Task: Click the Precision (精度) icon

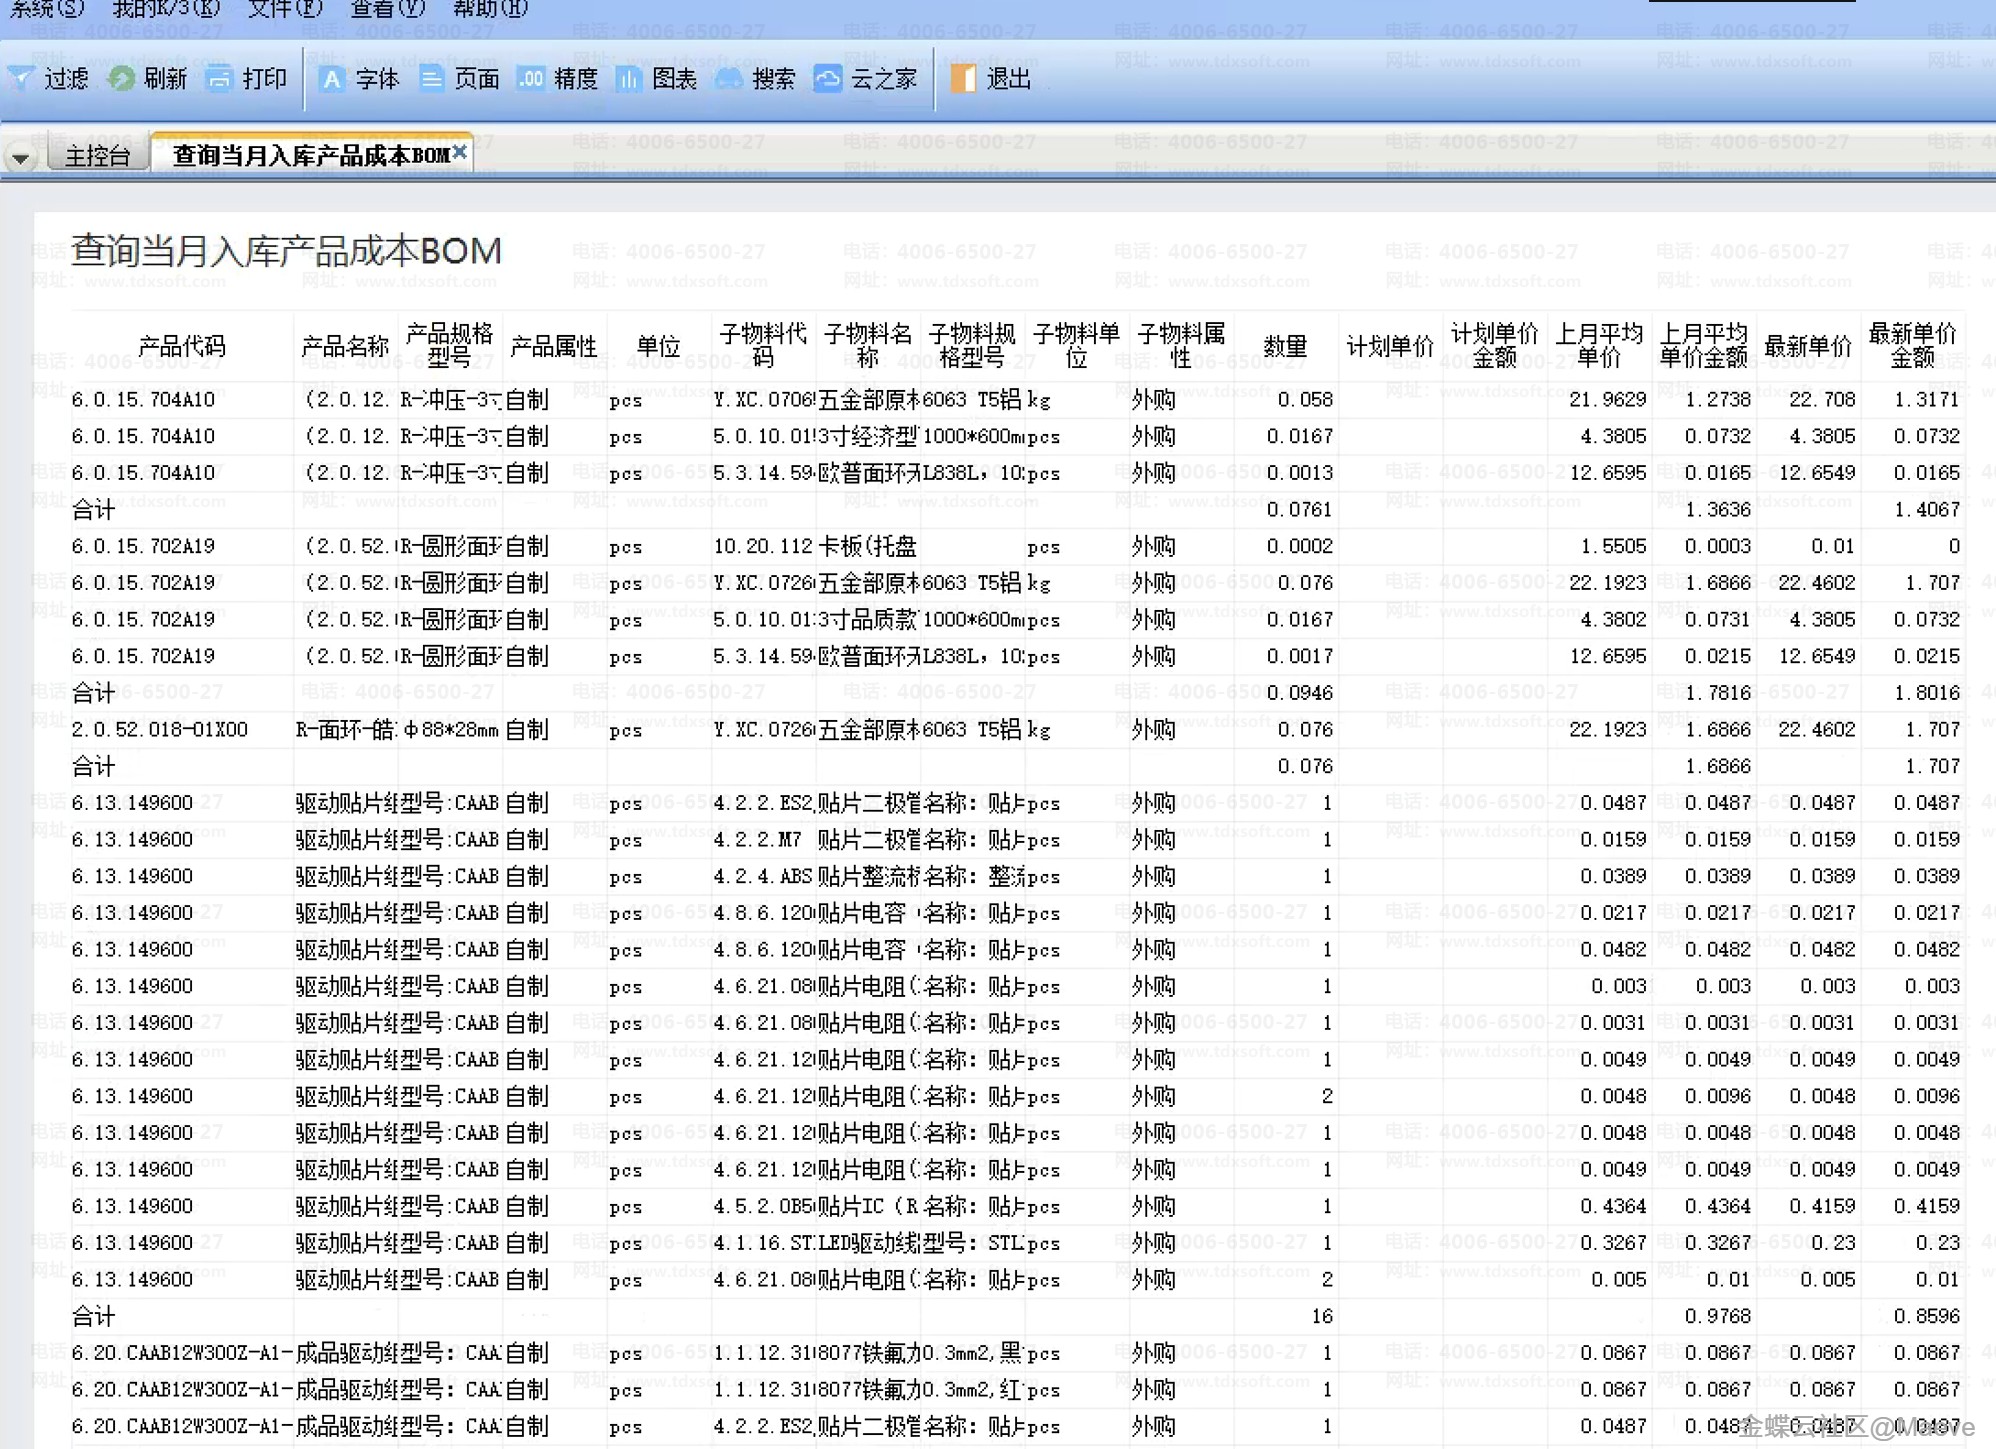Action: pyautogui.click(x=530, y=78)
